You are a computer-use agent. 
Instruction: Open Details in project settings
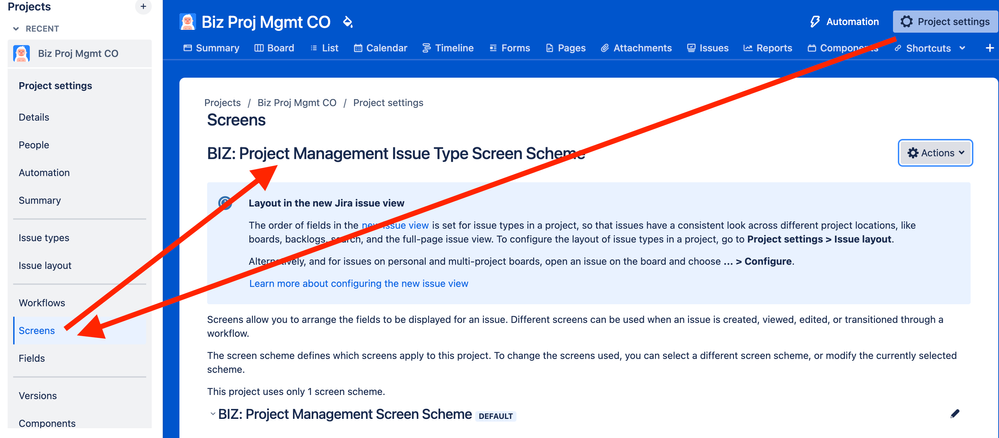[34, 117]
